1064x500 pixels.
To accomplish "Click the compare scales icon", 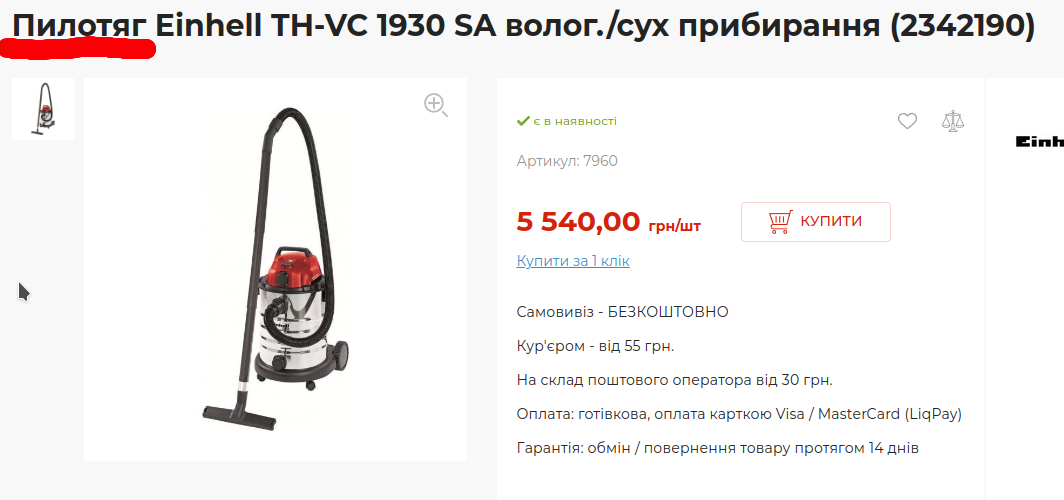I will [x=953, y=121].
